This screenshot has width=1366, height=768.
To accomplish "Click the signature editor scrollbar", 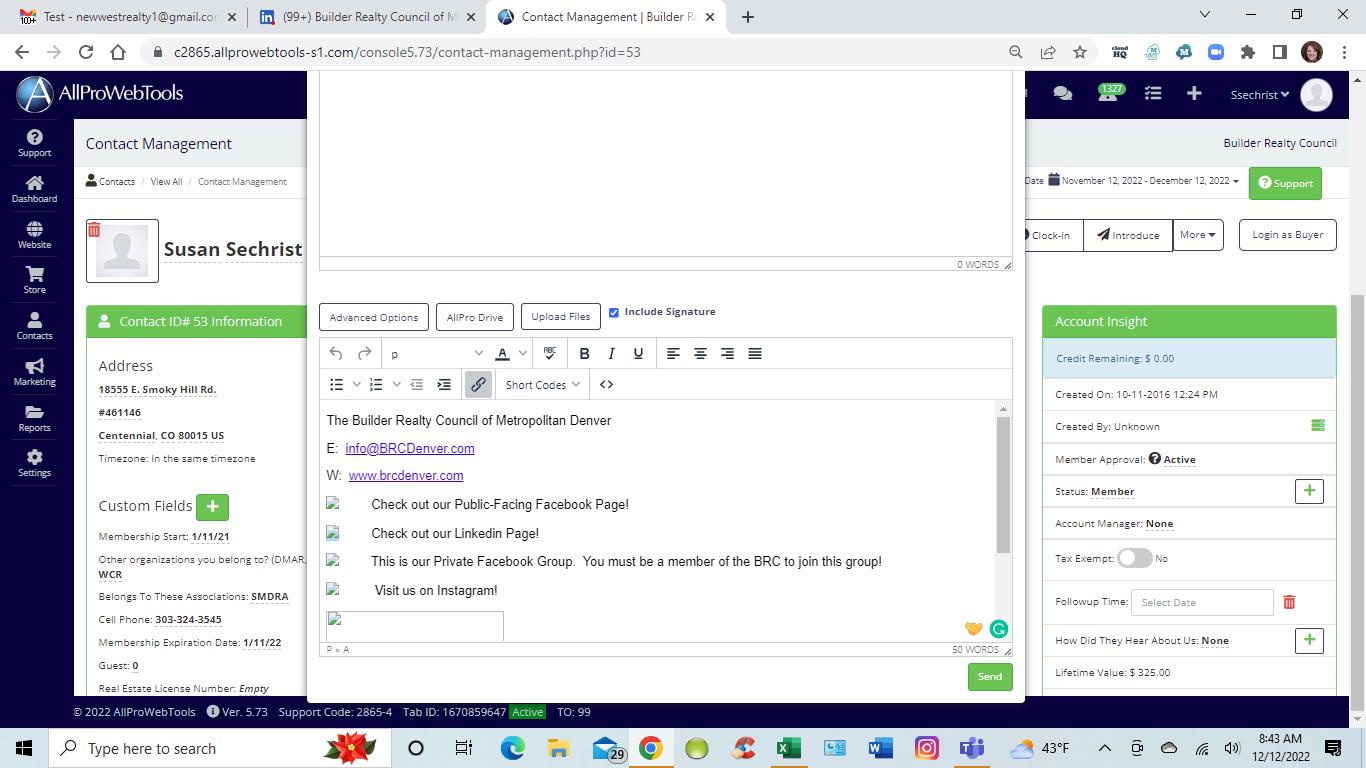I will (1004, 485).
